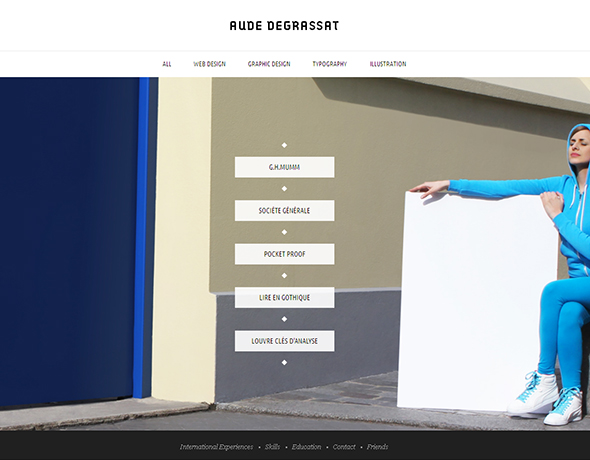Click the Aude Degrassat site logo
590x460 pixels.
[x=284, y=26]
